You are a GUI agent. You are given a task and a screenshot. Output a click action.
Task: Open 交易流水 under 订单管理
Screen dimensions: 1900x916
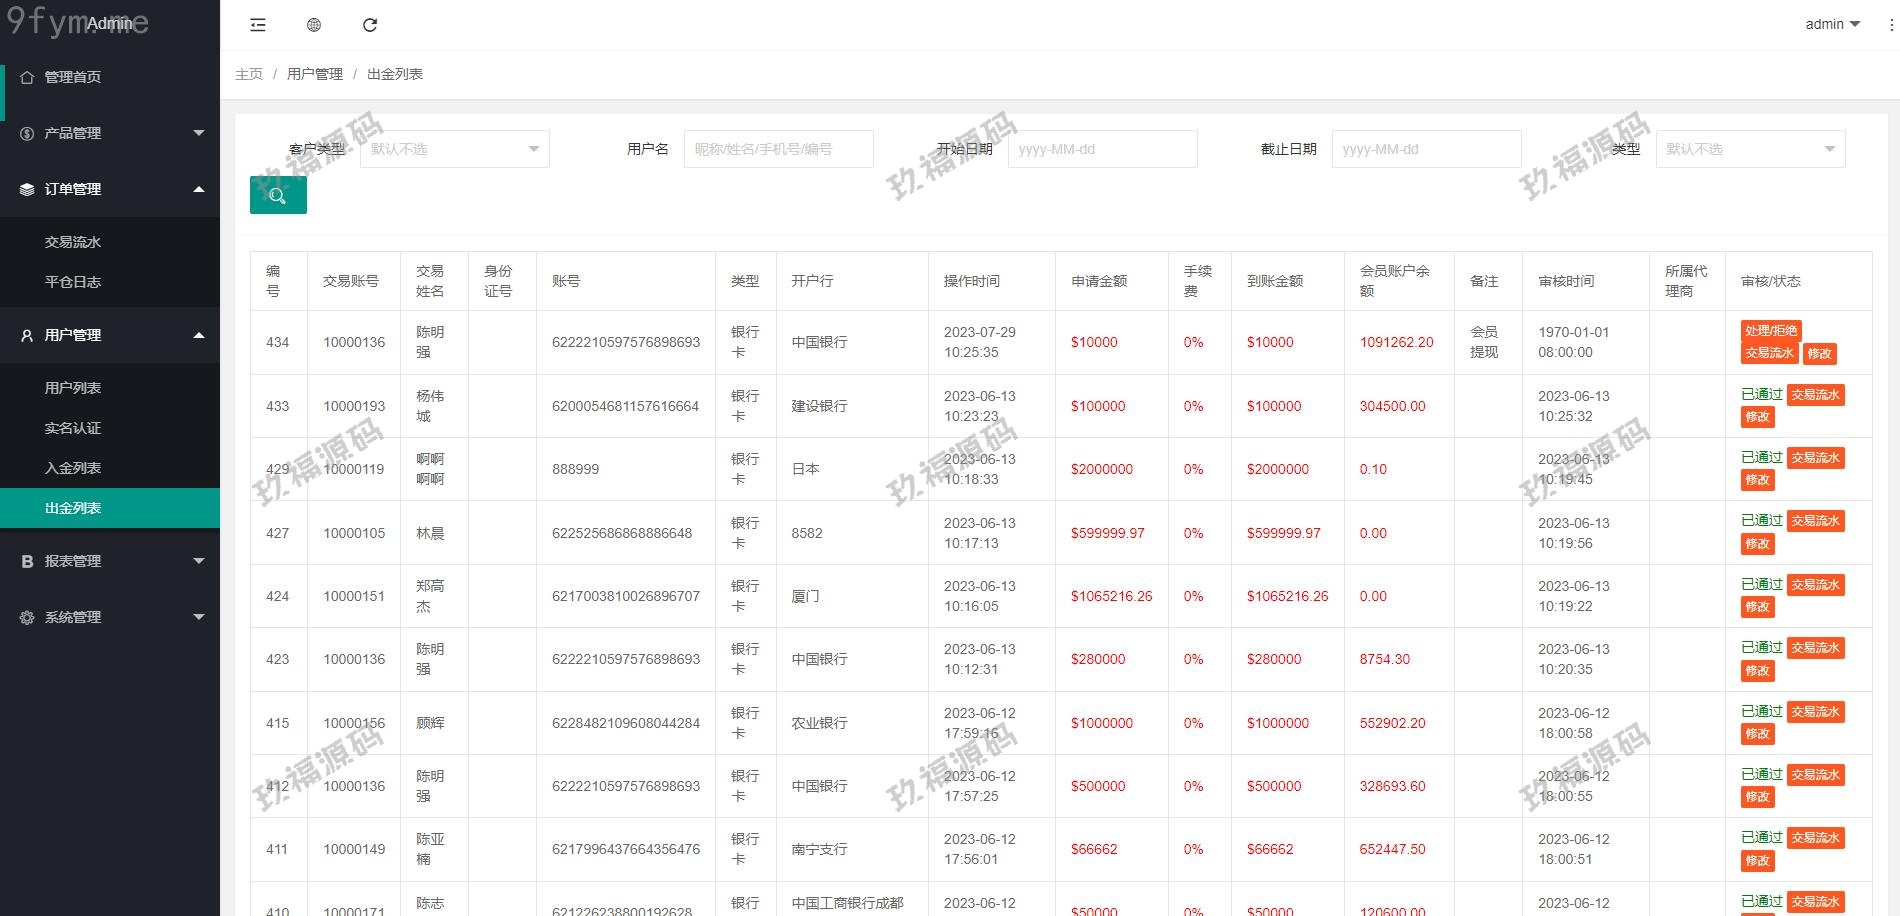pyautogui.click(x=73, y=242)
